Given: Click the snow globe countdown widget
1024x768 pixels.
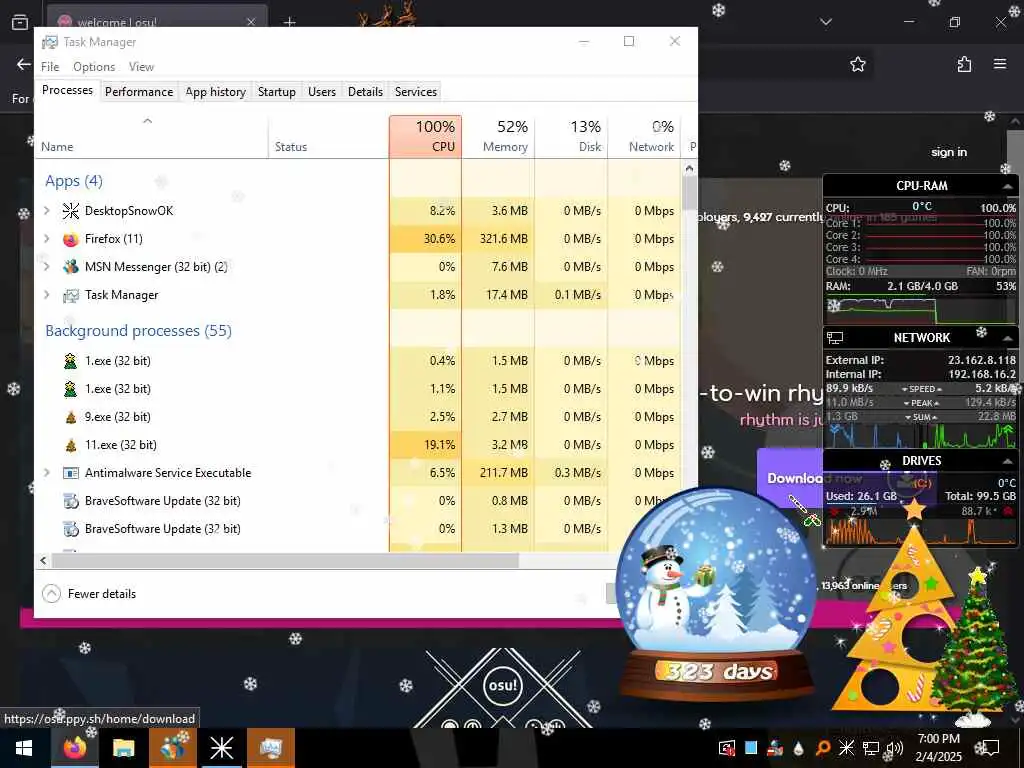Looking at the screenshot, I should tap(716, 594).
